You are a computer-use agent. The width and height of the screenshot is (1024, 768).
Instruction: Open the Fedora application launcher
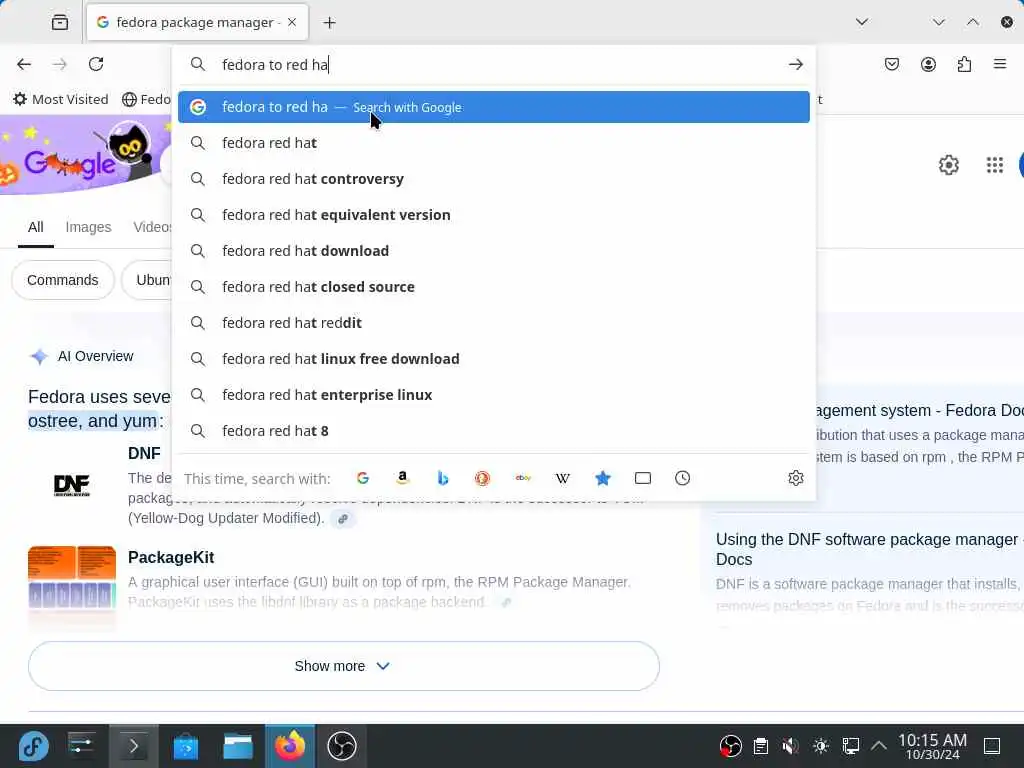coord(33,746)
